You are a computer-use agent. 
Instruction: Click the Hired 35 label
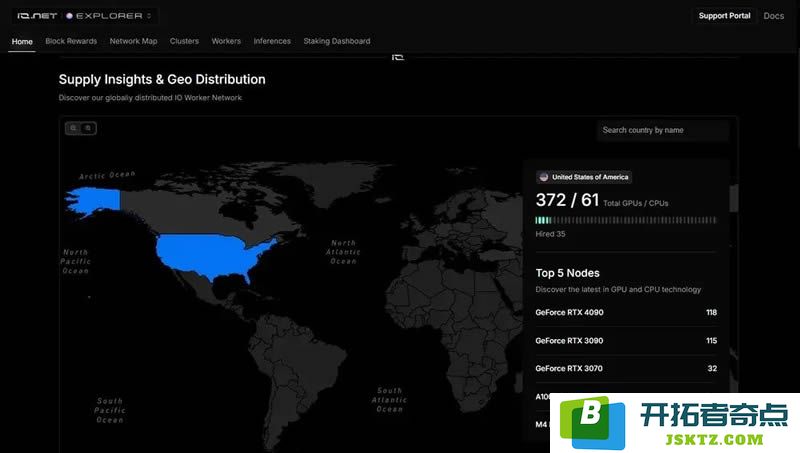click(550, 234)
